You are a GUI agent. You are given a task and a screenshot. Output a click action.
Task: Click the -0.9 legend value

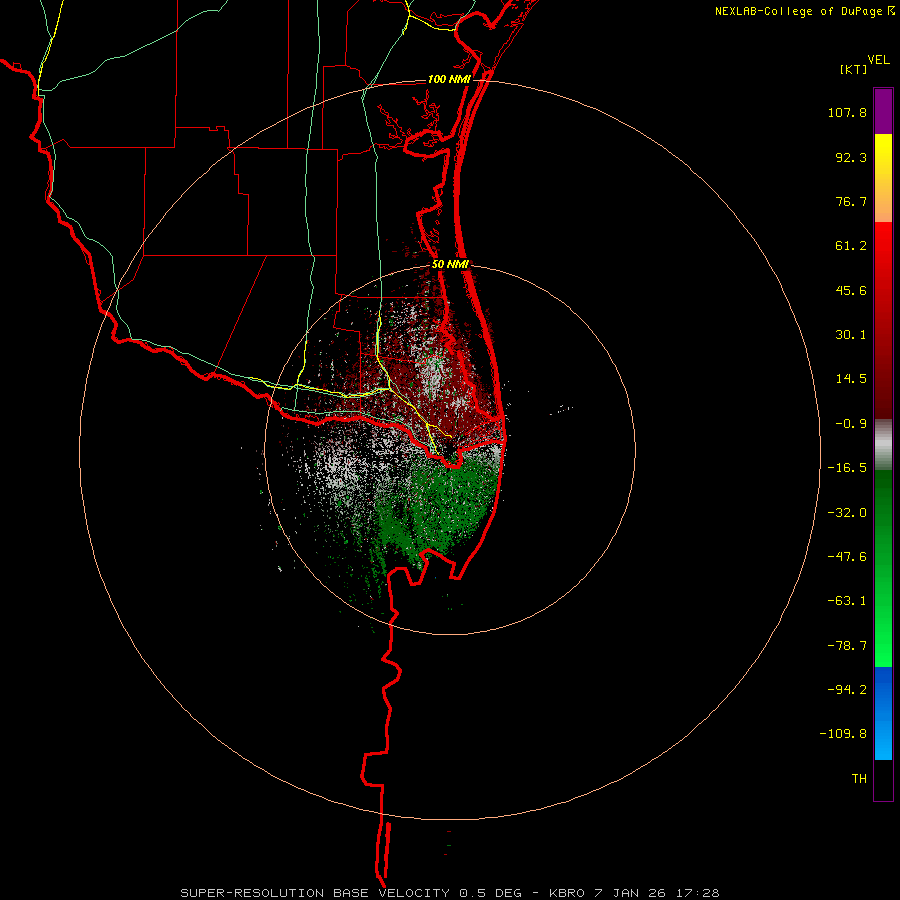pos(851,424)
